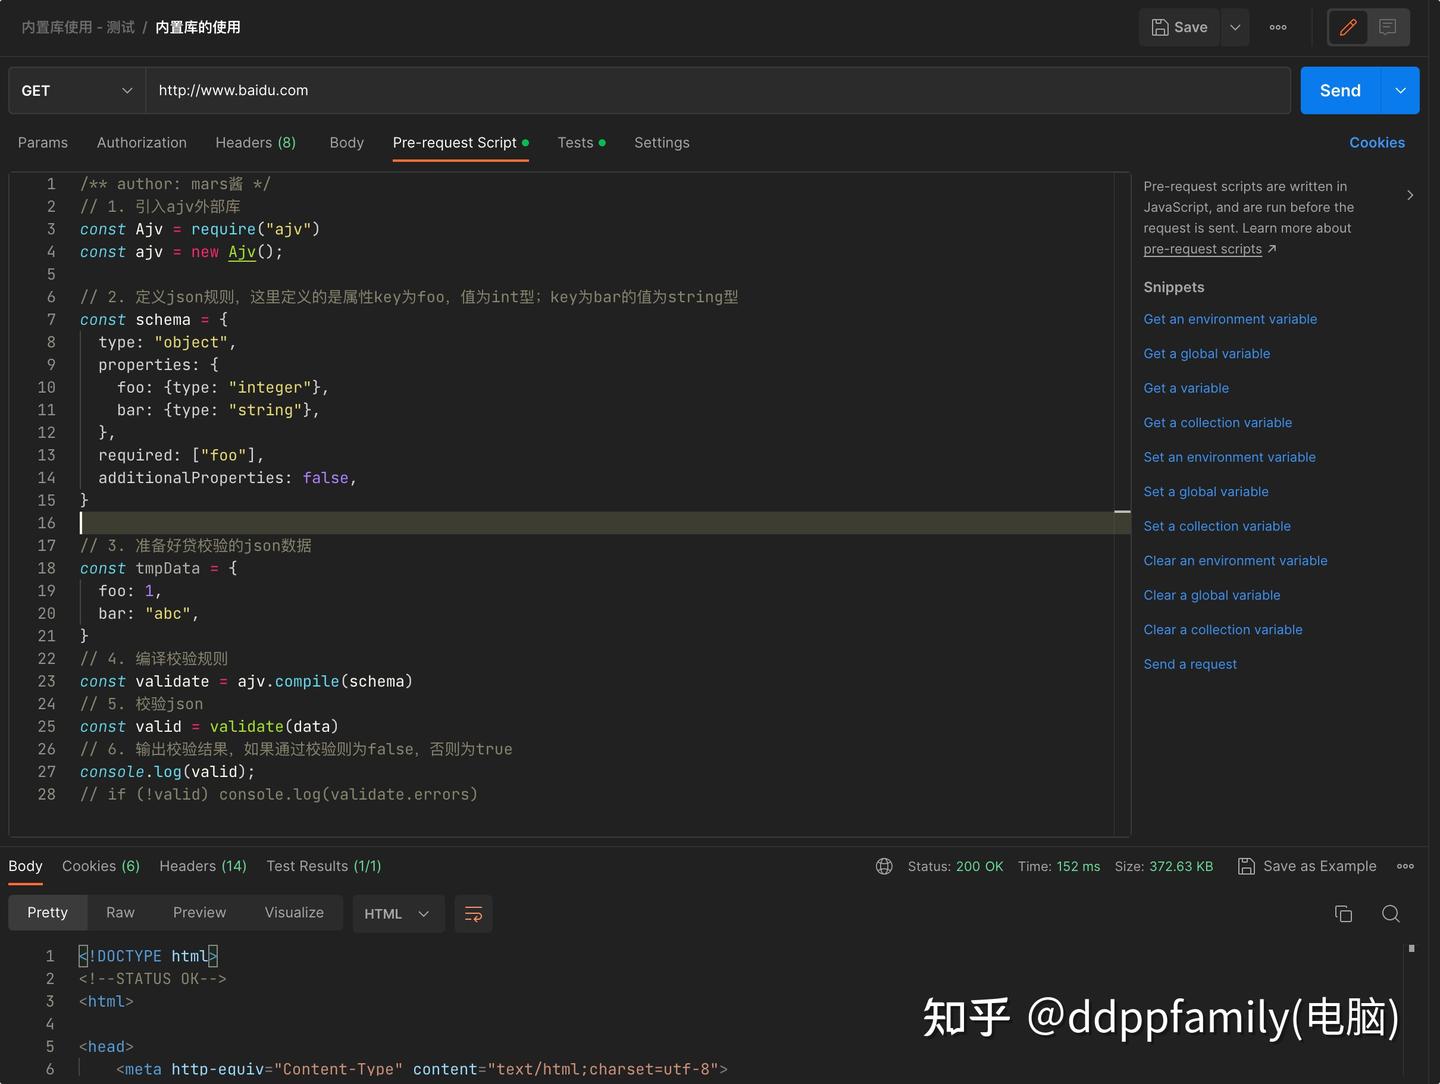Click the network globe icon by Status
The image size is (1440, 1084).
[x=884, y=866]
